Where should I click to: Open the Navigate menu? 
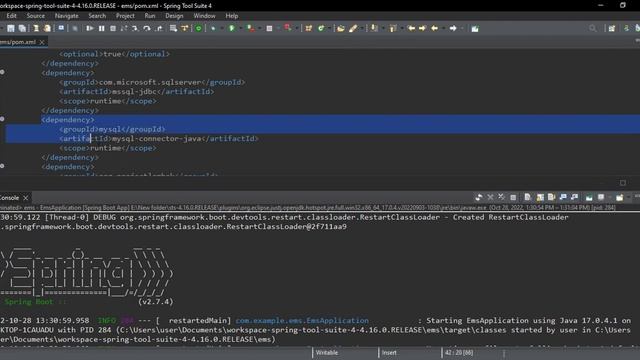pos(67,16)
